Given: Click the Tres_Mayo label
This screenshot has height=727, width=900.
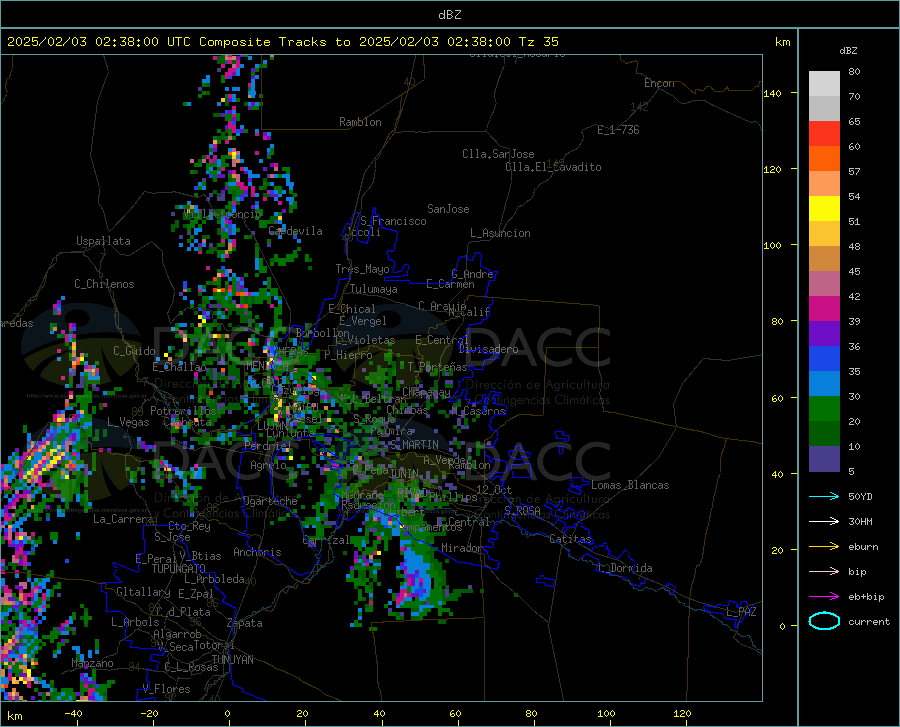Looking at the screenshot, I should 362,269.
